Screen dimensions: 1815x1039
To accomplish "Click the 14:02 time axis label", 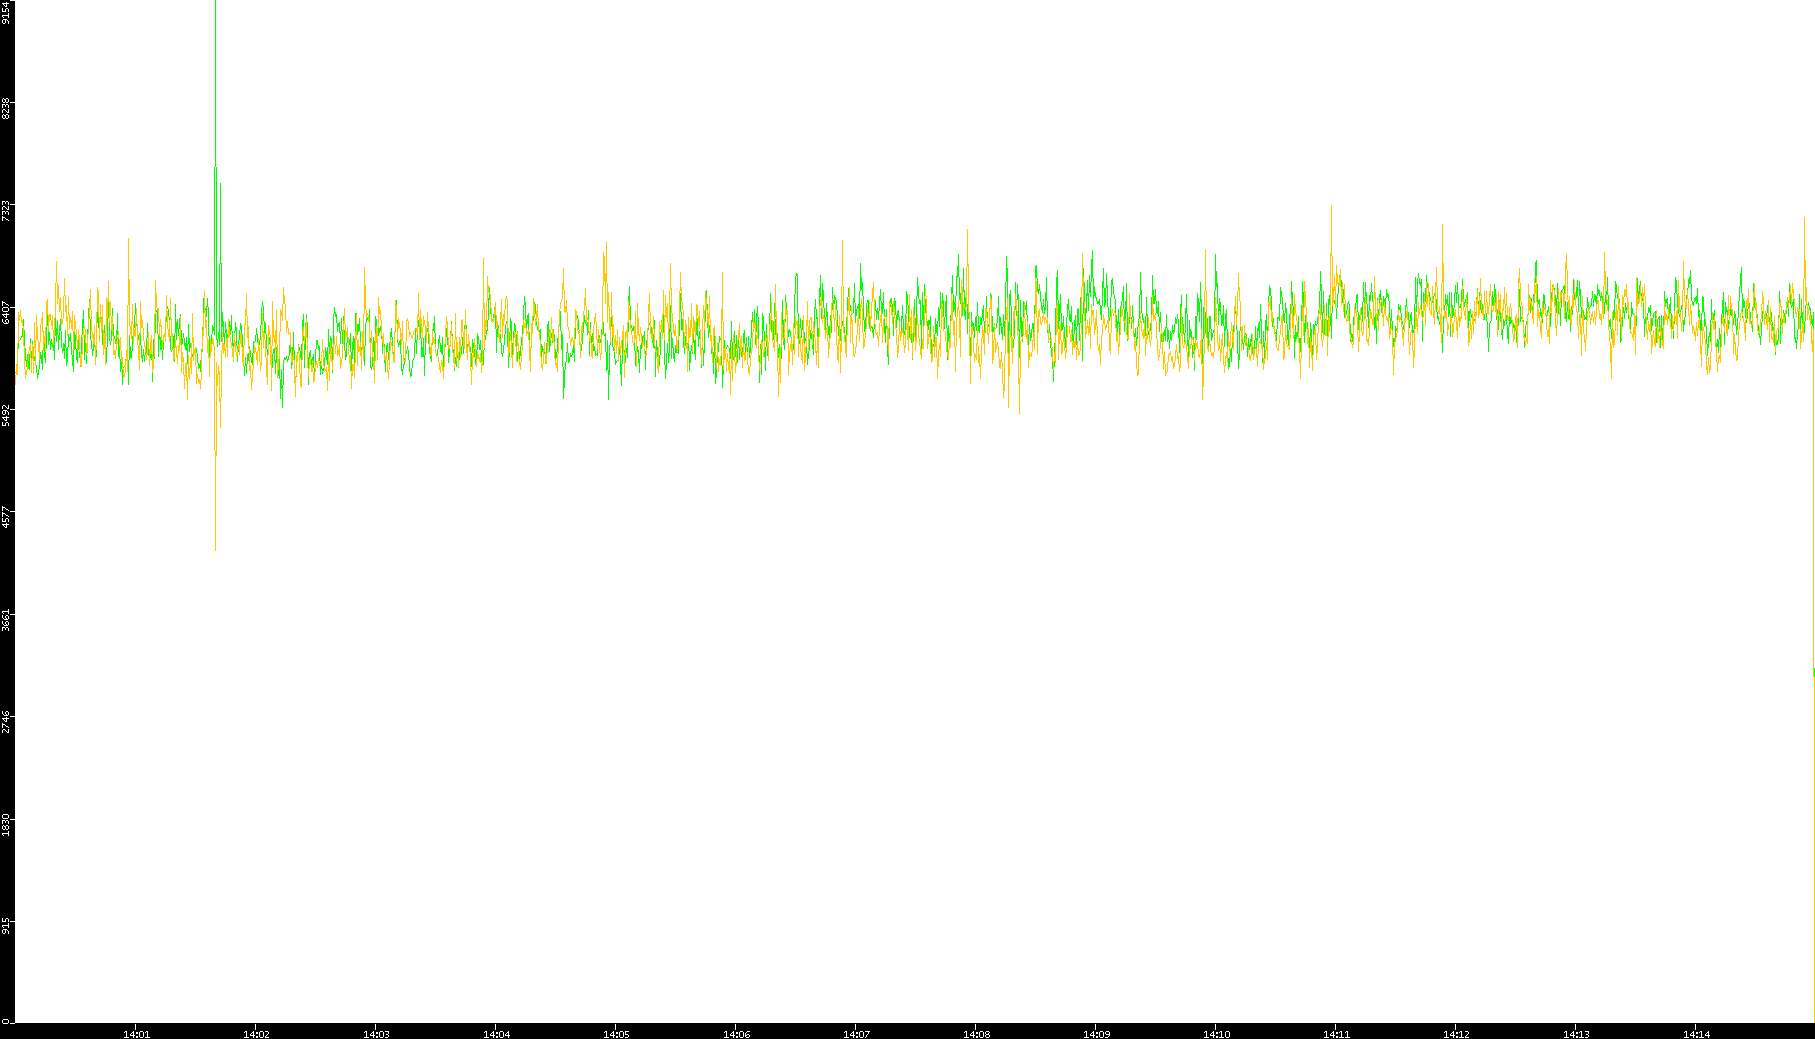I will pos(256,1033).
